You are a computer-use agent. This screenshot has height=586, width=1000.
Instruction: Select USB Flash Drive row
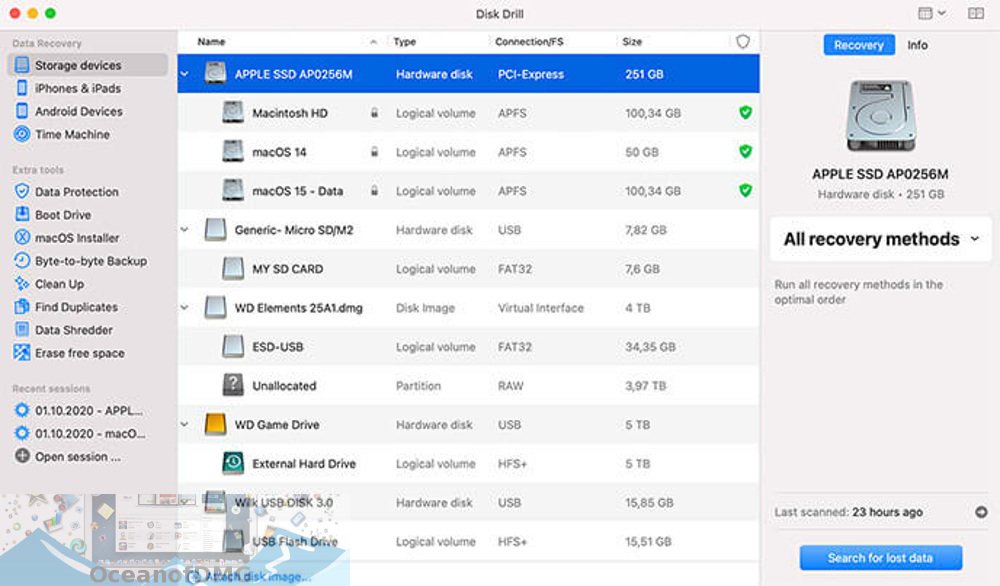[x=468, y=541]
